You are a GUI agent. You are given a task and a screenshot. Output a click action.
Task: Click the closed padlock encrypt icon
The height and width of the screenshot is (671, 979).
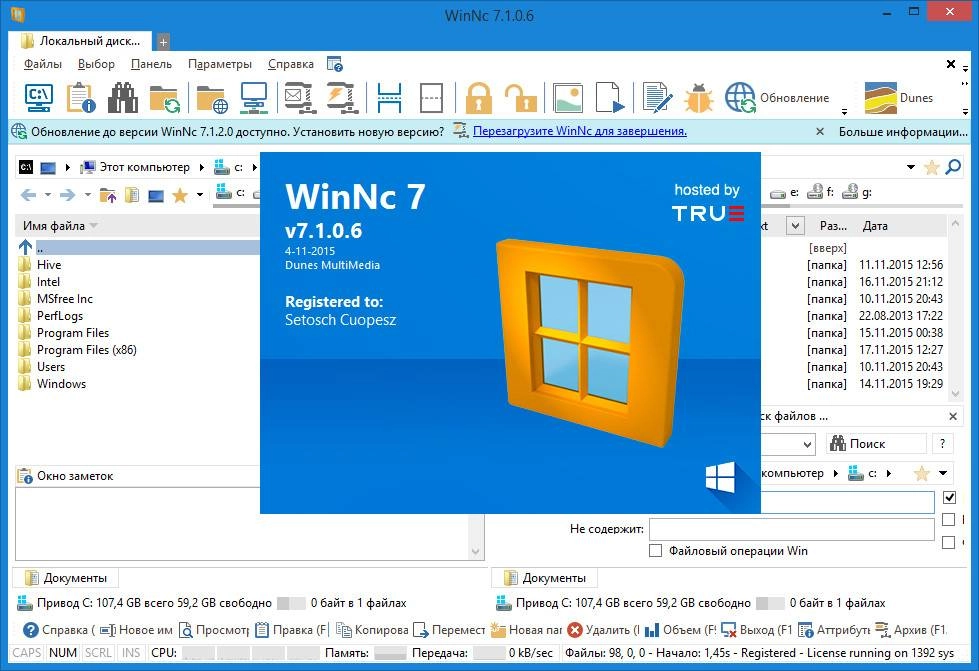click(x=478, y=97)
